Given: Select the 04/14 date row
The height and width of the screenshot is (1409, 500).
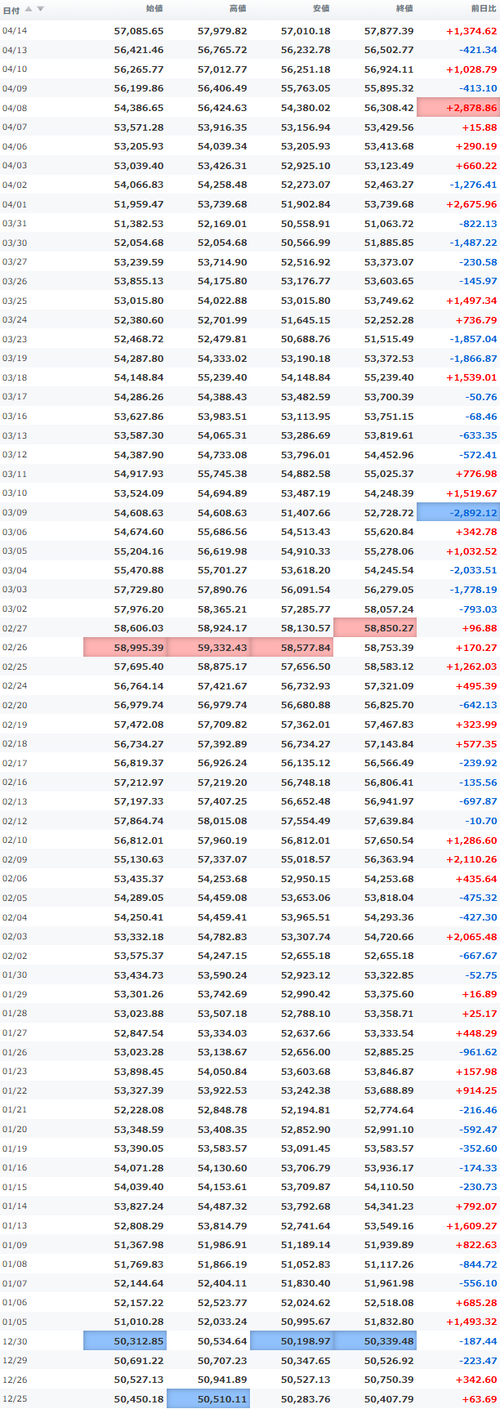Looking at the screenshot, I should click(x=250, y=31).
